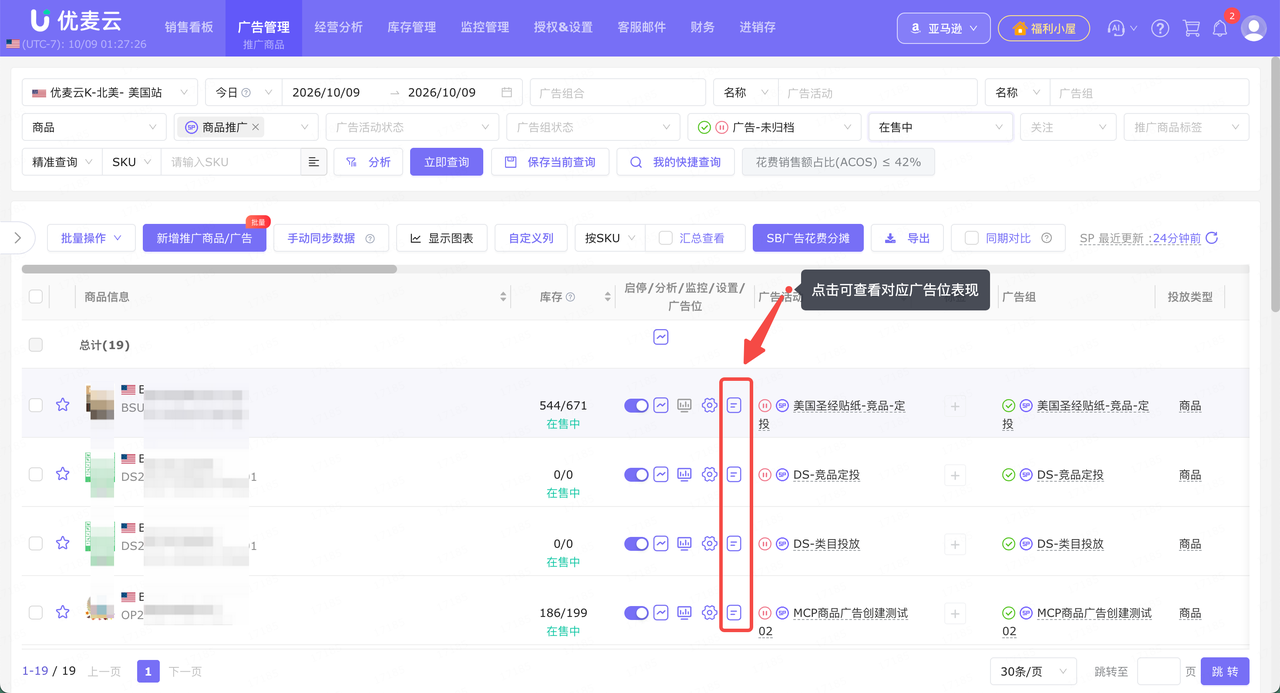This screenshot has height=693, width=1280.
Task: Open the help question mark icon
Action: (x=1160, y=28)
